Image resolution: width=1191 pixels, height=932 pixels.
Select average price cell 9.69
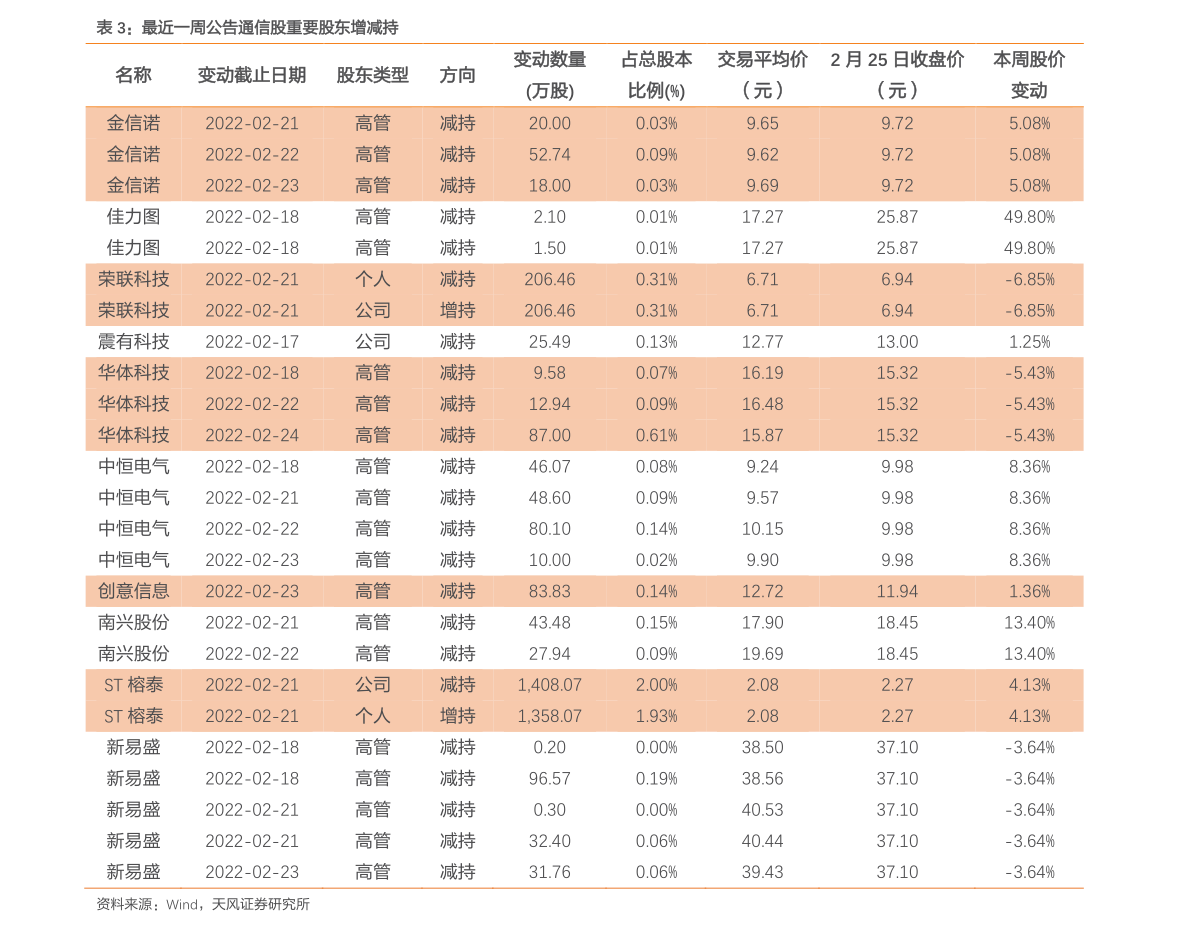[762, 185]
